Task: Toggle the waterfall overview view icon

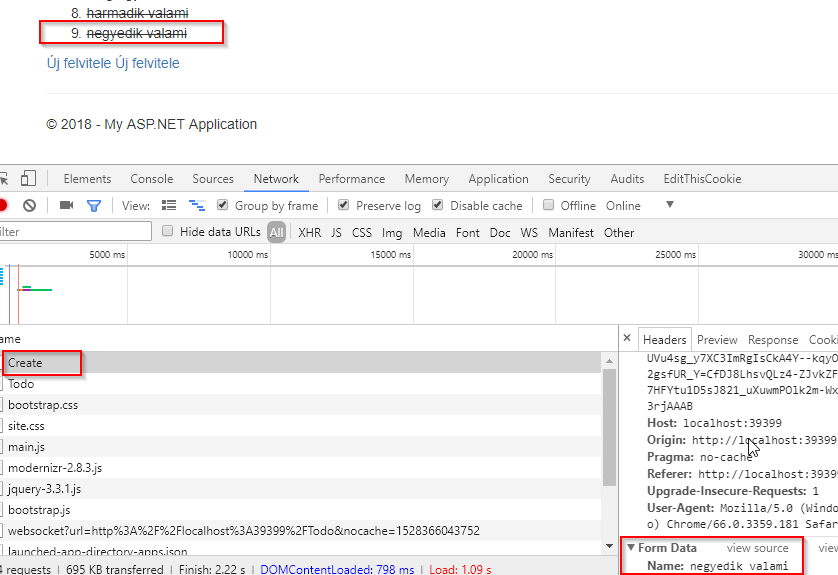Action: coord(197,205)
